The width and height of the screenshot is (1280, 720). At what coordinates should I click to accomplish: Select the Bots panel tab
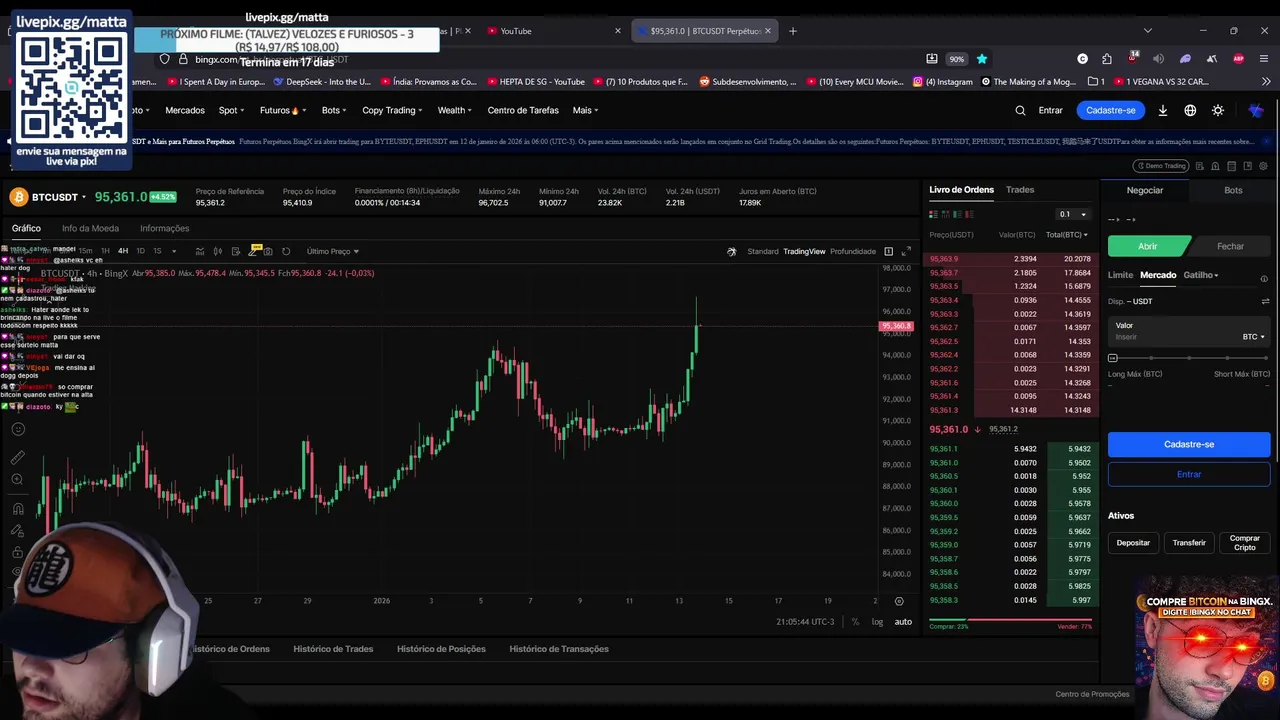coord(1233,190)
